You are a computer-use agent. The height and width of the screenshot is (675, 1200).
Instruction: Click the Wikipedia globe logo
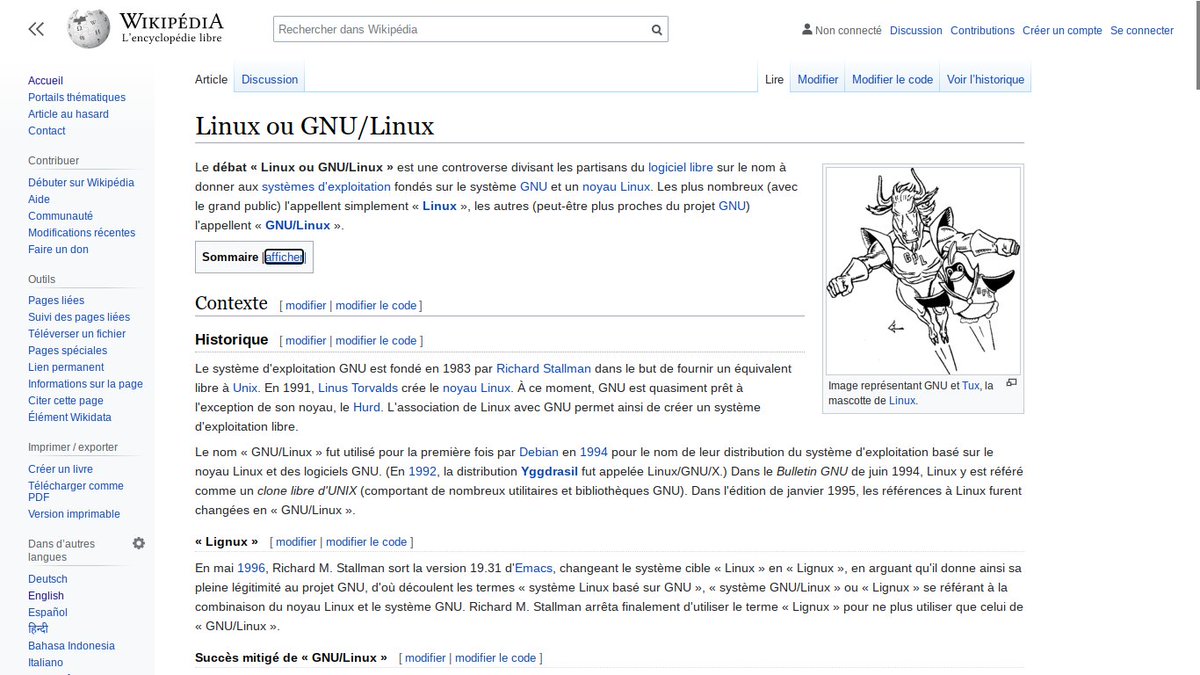point(88,28)
